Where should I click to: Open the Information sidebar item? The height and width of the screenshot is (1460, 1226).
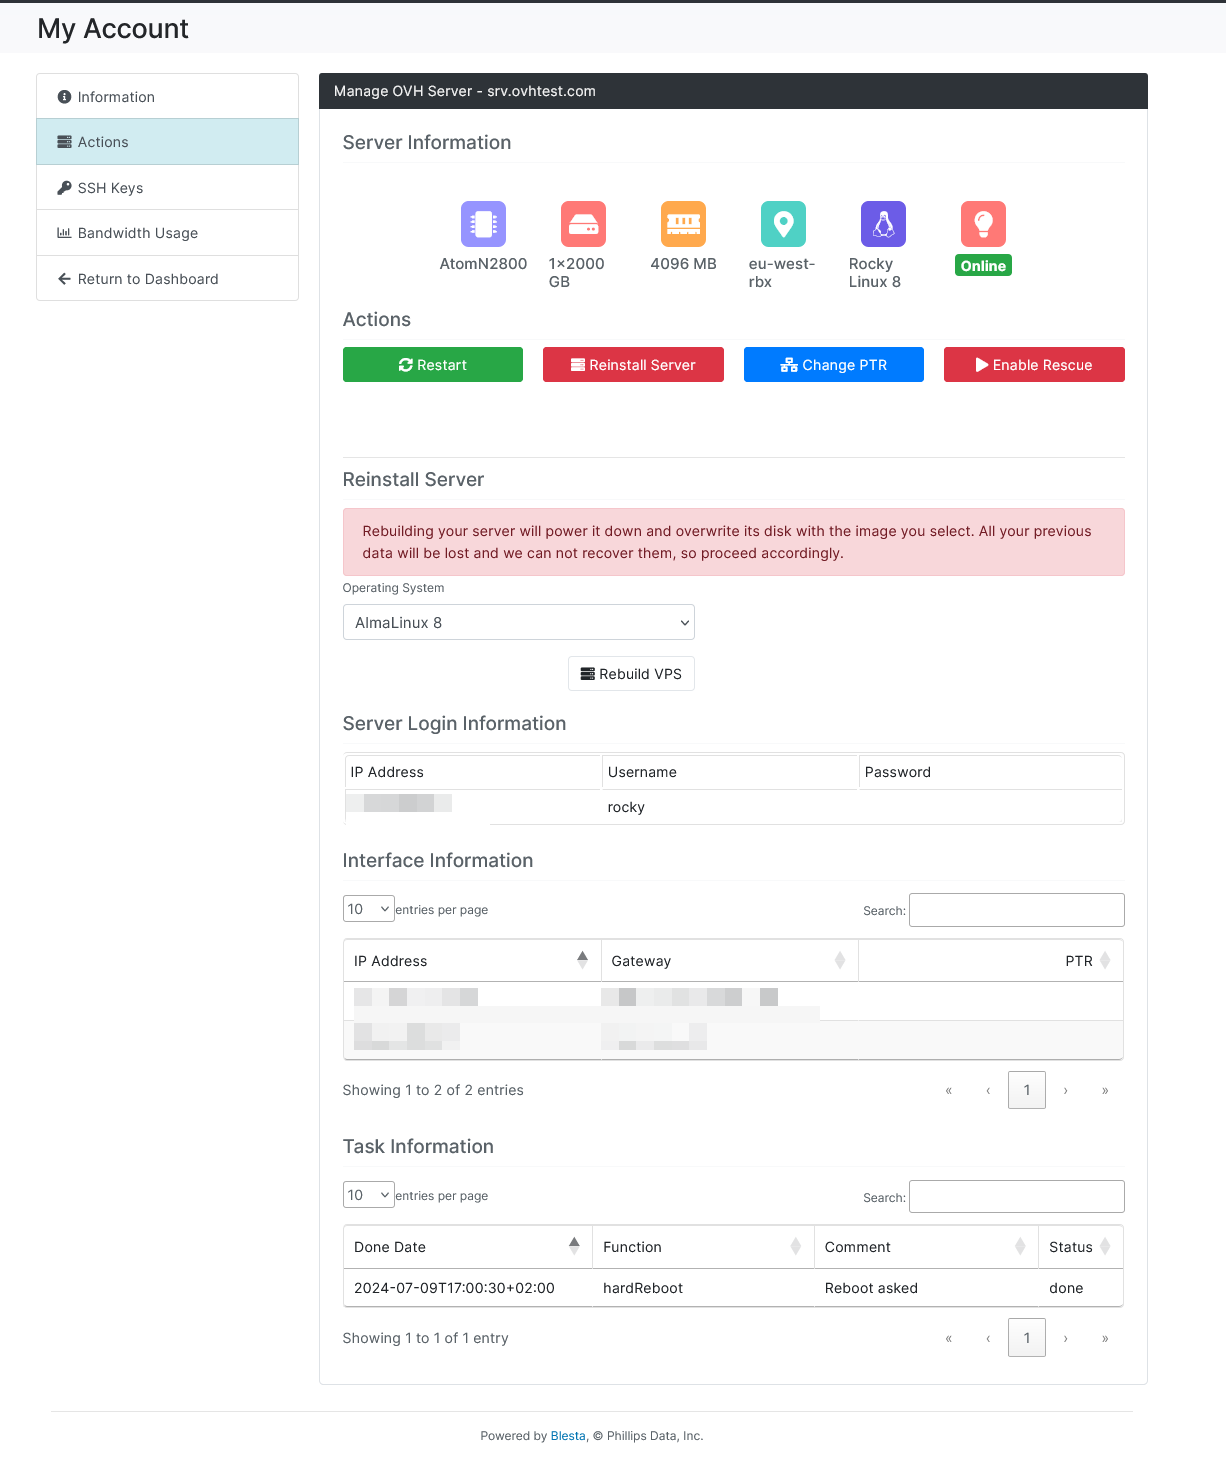coord(167,97)
